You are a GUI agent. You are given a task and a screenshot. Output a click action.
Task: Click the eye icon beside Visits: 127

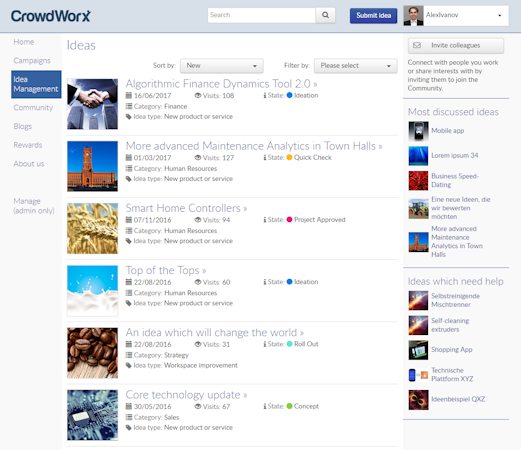(198, 157)
